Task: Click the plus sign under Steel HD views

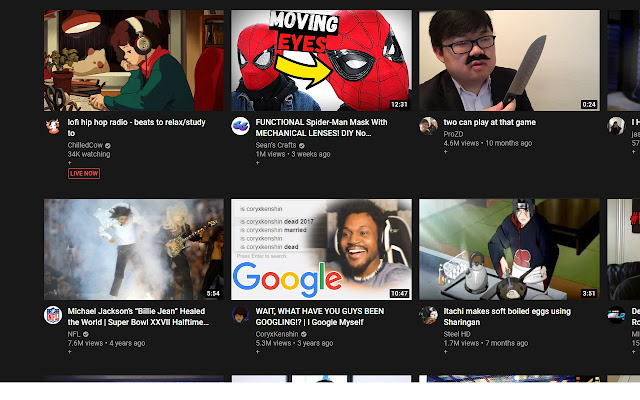Action: tap(445, 352)
